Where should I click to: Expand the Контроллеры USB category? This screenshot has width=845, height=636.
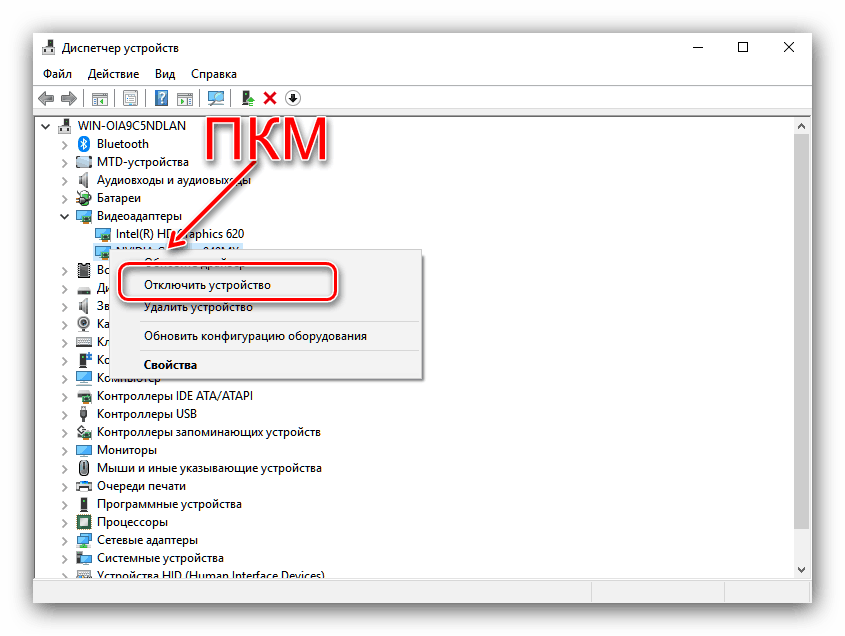pyautogui.click(x=65, y=414)
